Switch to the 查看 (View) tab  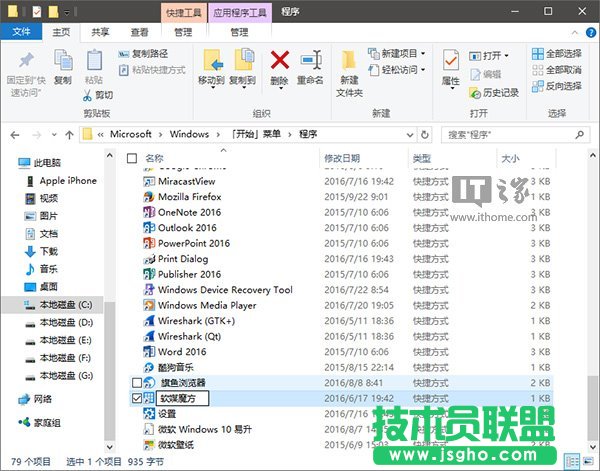coord(139,32)
